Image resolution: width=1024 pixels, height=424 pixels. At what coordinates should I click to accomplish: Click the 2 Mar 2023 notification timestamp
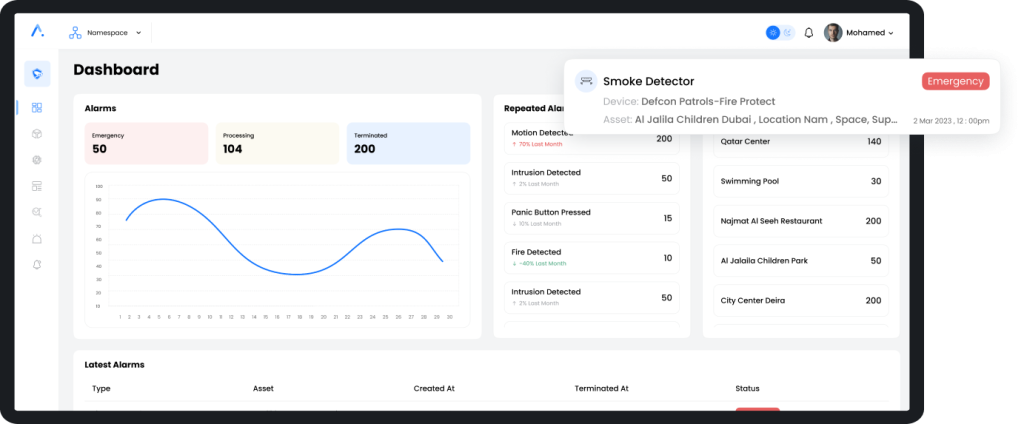click(x=951, y=121)
